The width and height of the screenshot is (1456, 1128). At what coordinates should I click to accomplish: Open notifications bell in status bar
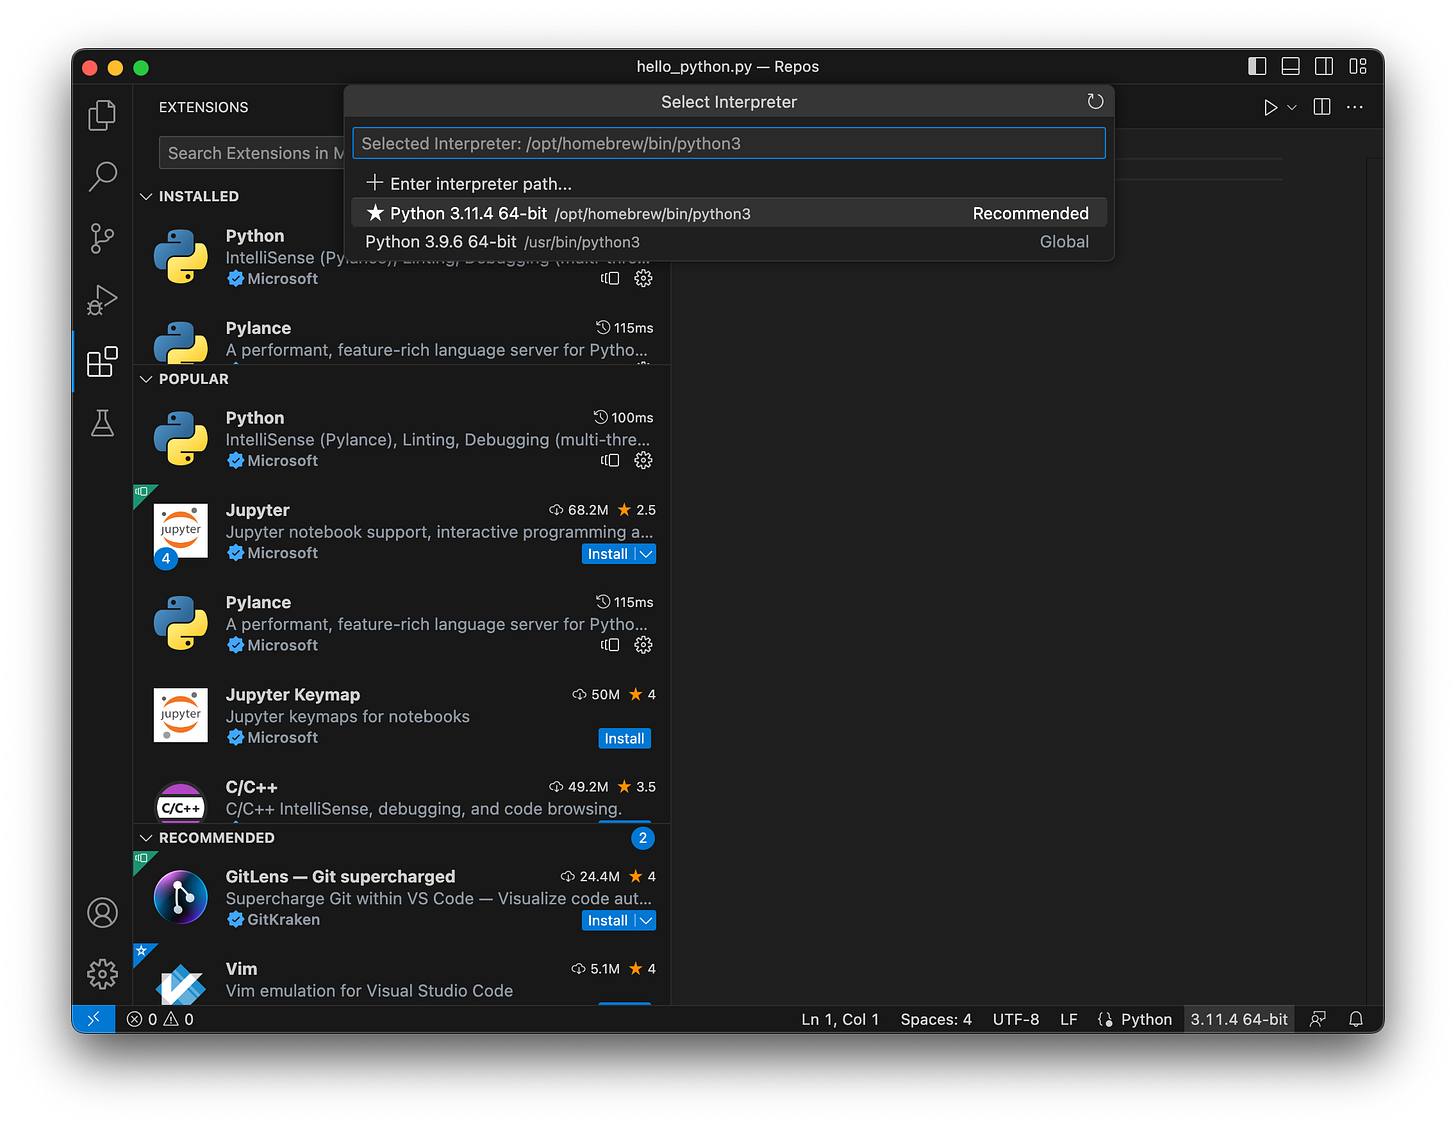tap(1356, 1019)
